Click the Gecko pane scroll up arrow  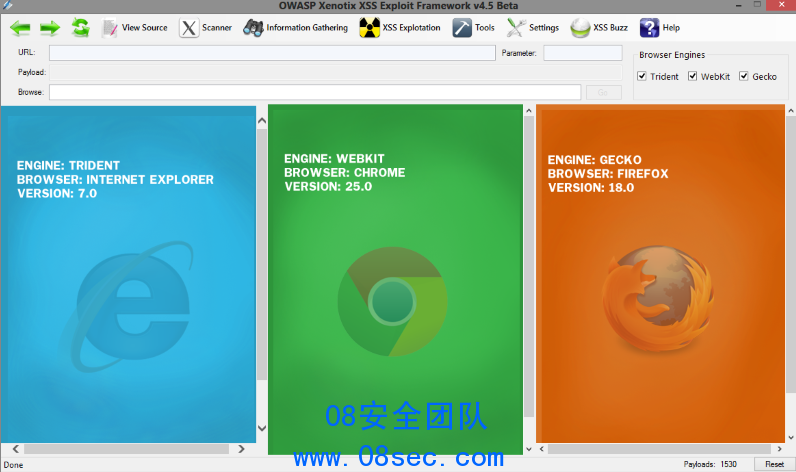pos(791,110)
